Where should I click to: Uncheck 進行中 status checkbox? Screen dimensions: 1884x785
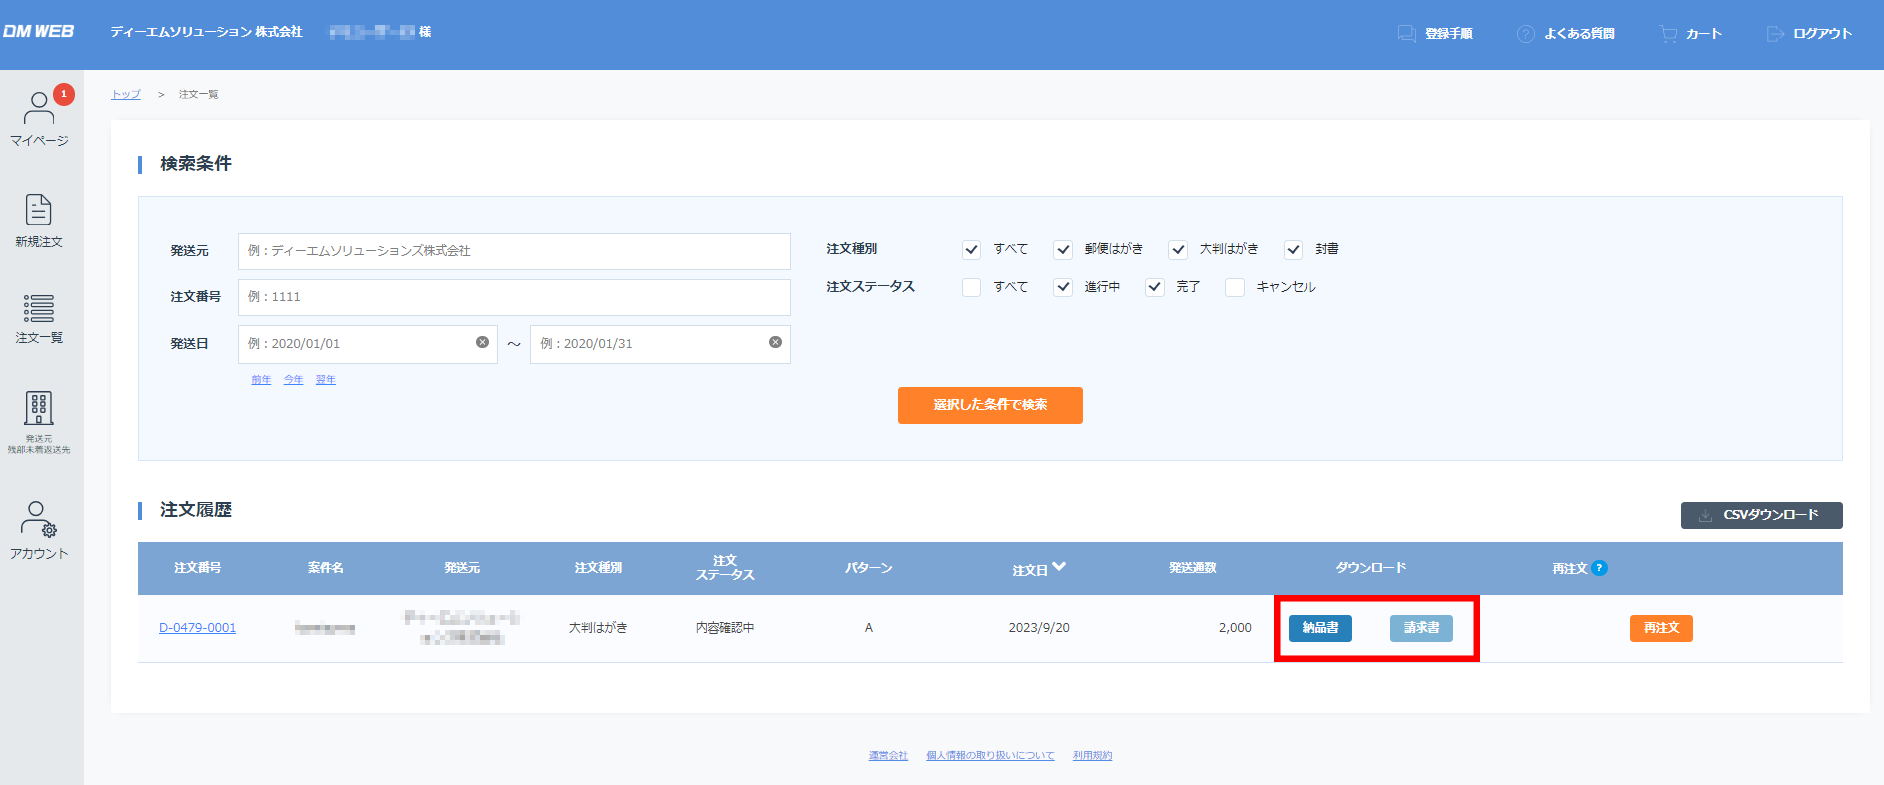[1063, 287]
